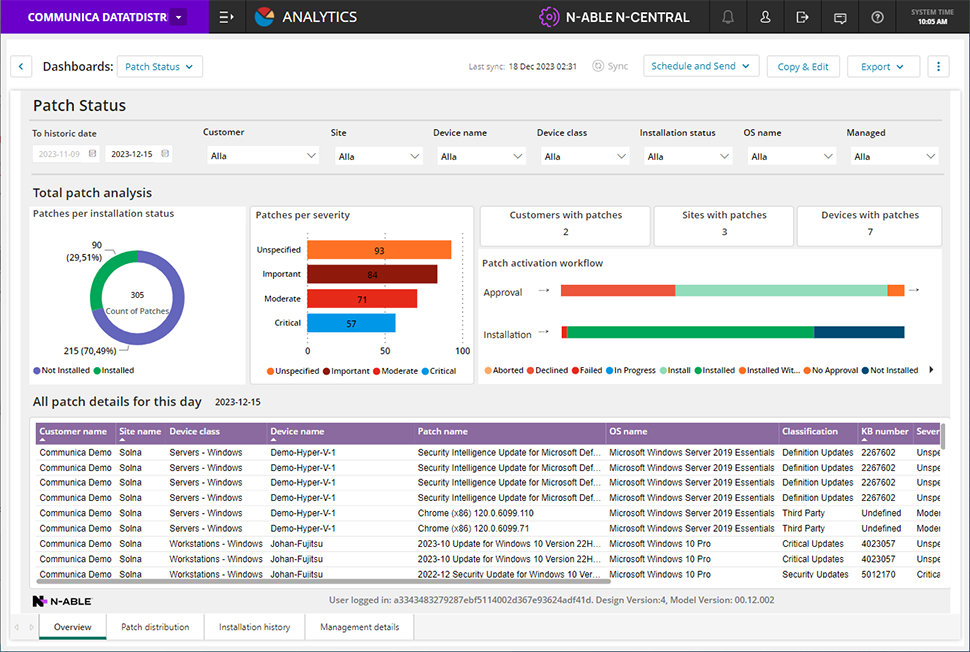Switch to the Installation history tab
The height and width of the screenshot is (652, 970).
pos(254,627)
